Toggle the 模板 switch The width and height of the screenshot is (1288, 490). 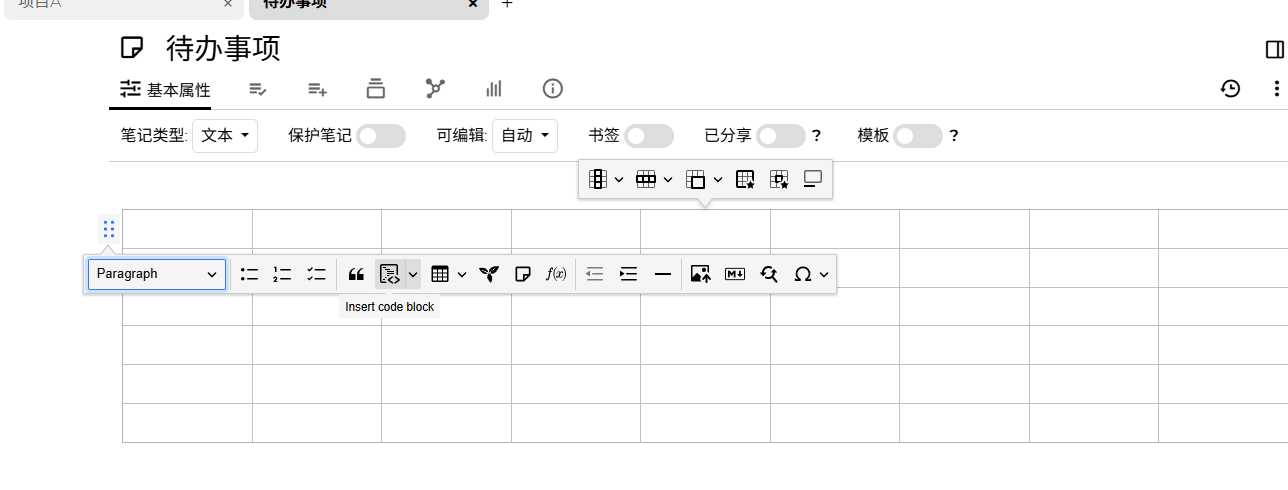click(x=918, y=136)
